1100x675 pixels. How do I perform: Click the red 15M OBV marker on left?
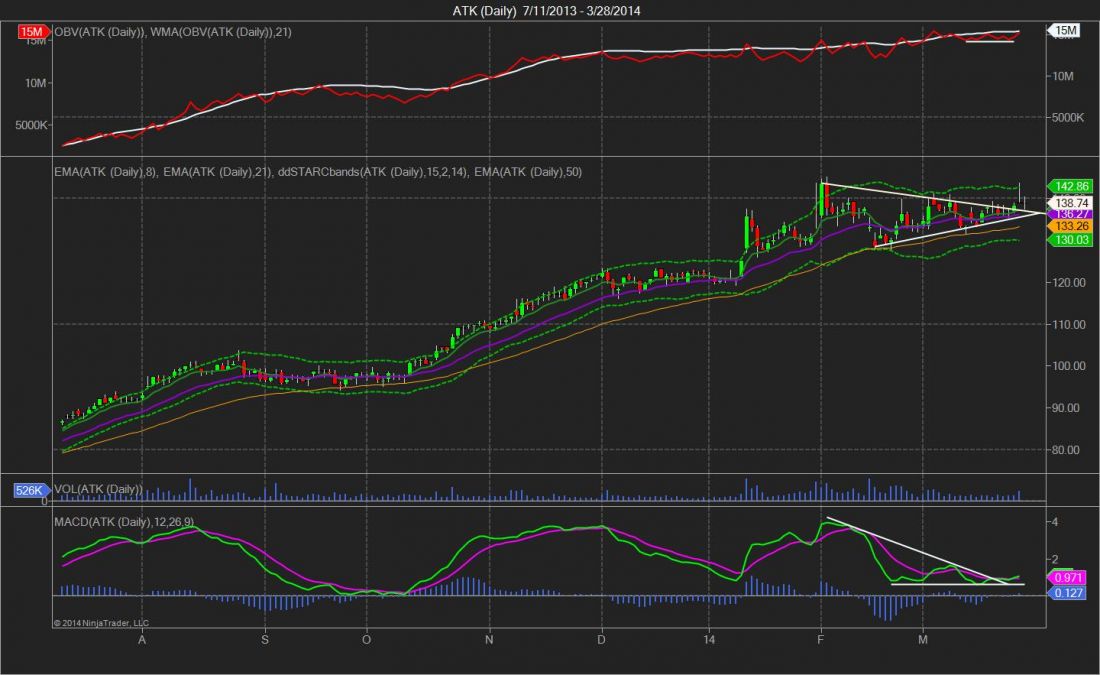pyautogui.click(x=32, y=32)
